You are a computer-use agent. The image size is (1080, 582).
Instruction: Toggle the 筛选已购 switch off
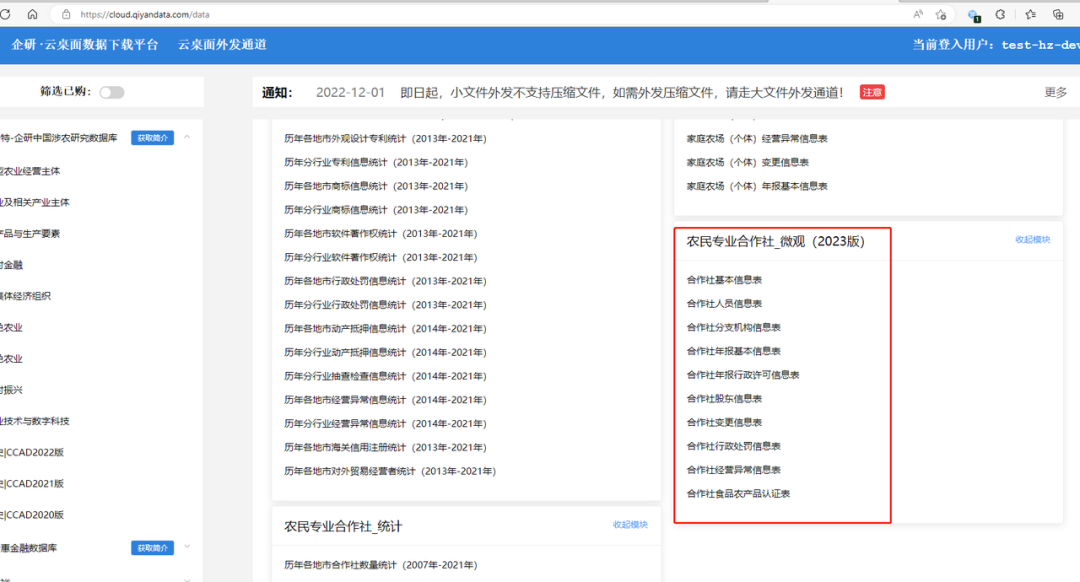point(112,90)
